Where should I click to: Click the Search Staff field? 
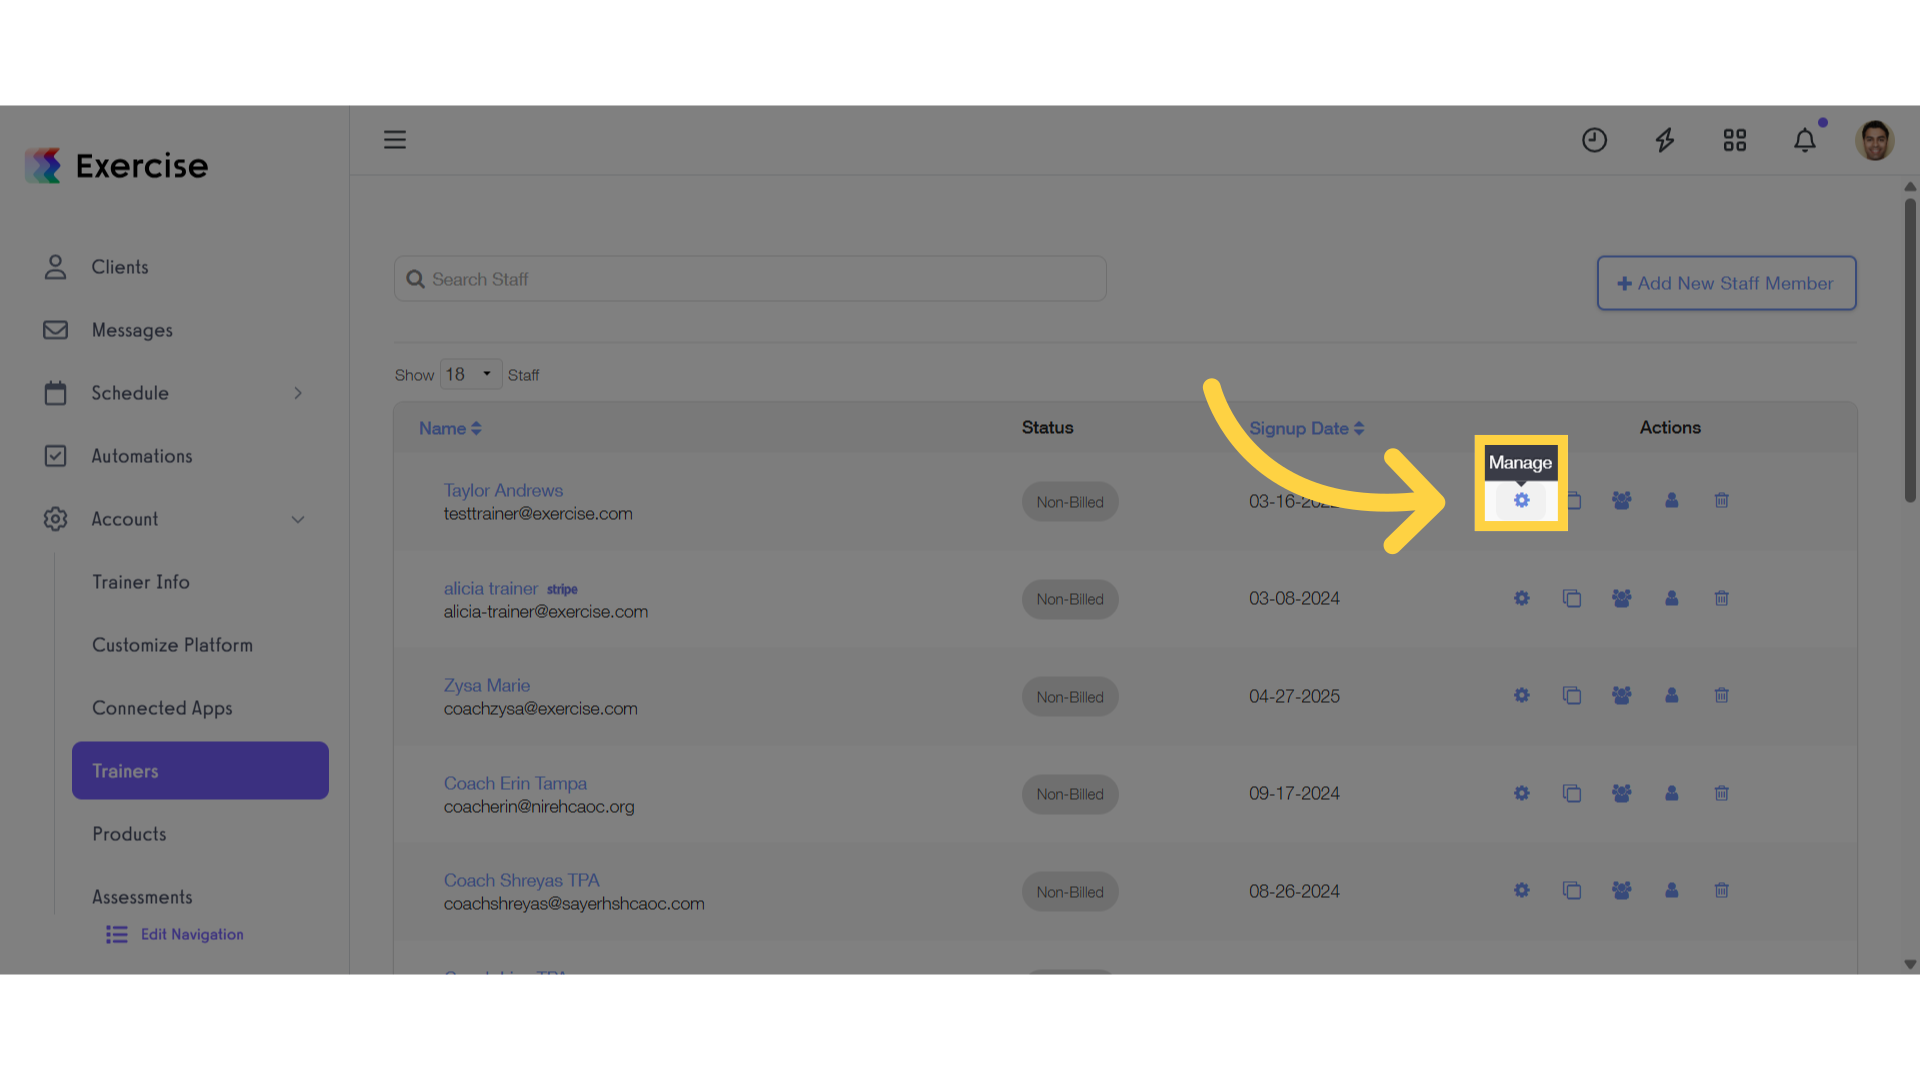coord(750,279)
